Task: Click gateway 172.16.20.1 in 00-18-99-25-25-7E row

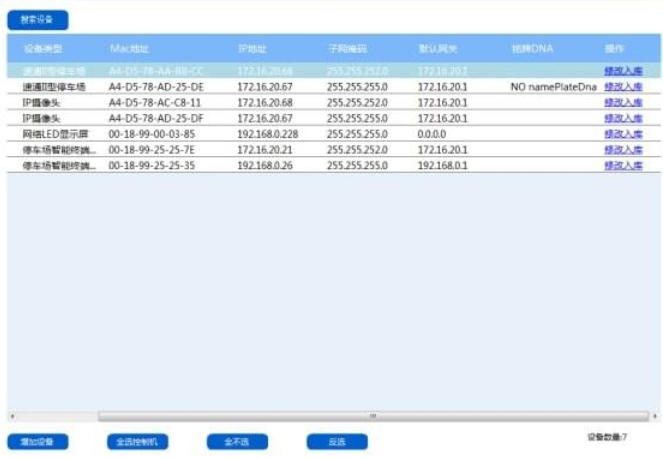Action: [442, 150]
